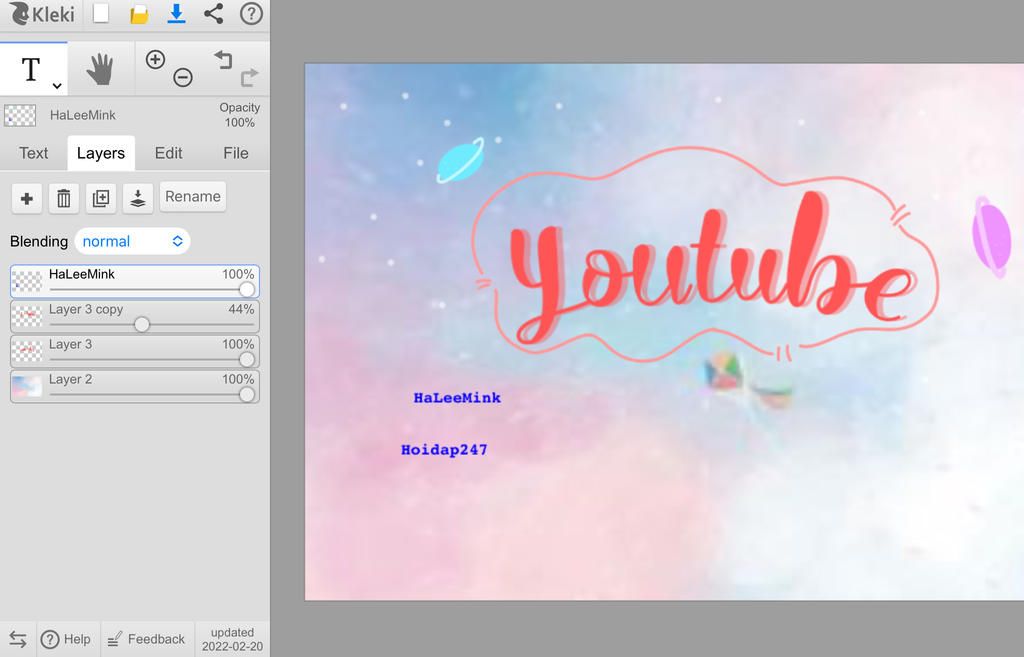Open the import image folder icon
1024x657 pixels.
(138, 14)
